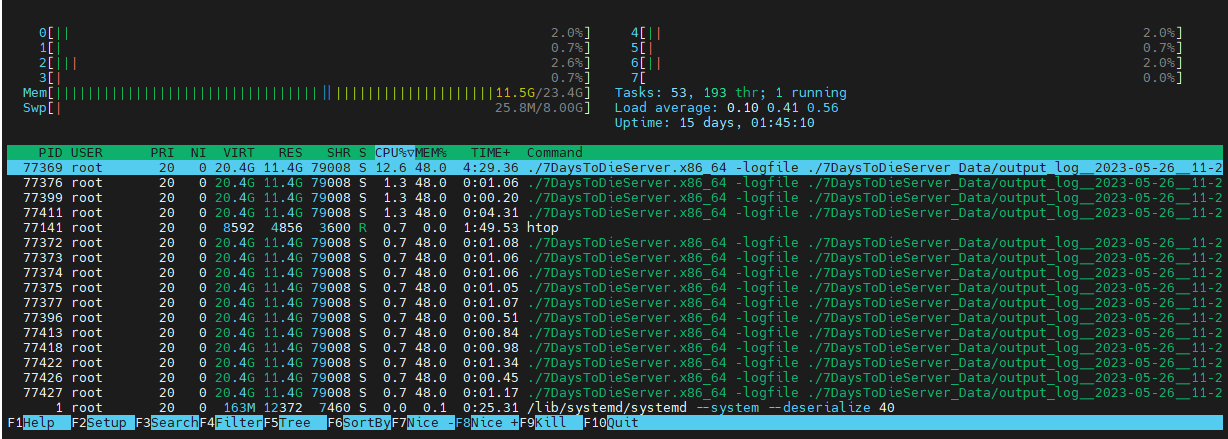
Task: Click the CPU% sorted column header
Action: 395,152
